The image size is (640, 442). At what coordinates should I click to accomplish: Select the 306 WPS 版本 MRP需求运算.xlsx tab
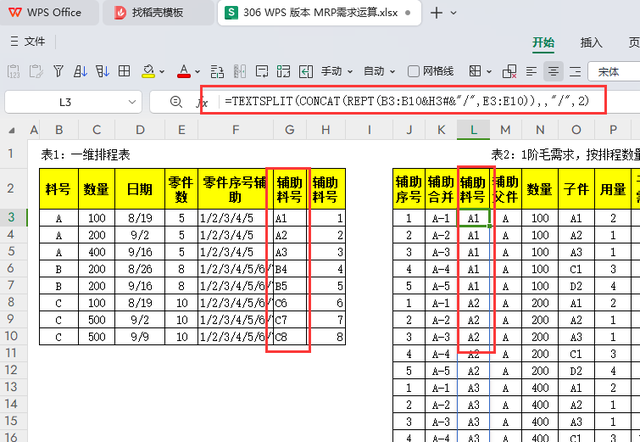(x=319, y=13)
